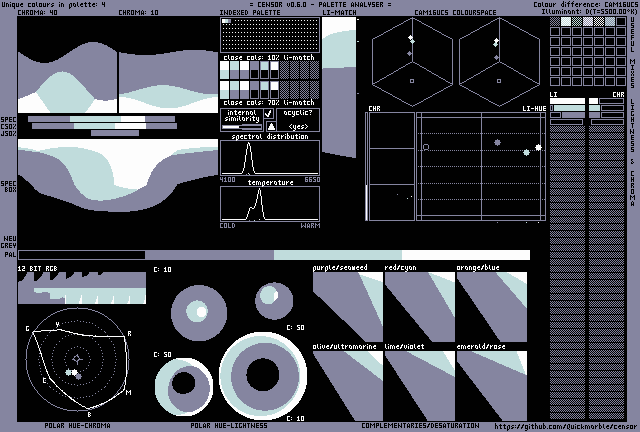Open the red/cyan desaturation thumbnail
640x432 pixels.
(420, 307)
